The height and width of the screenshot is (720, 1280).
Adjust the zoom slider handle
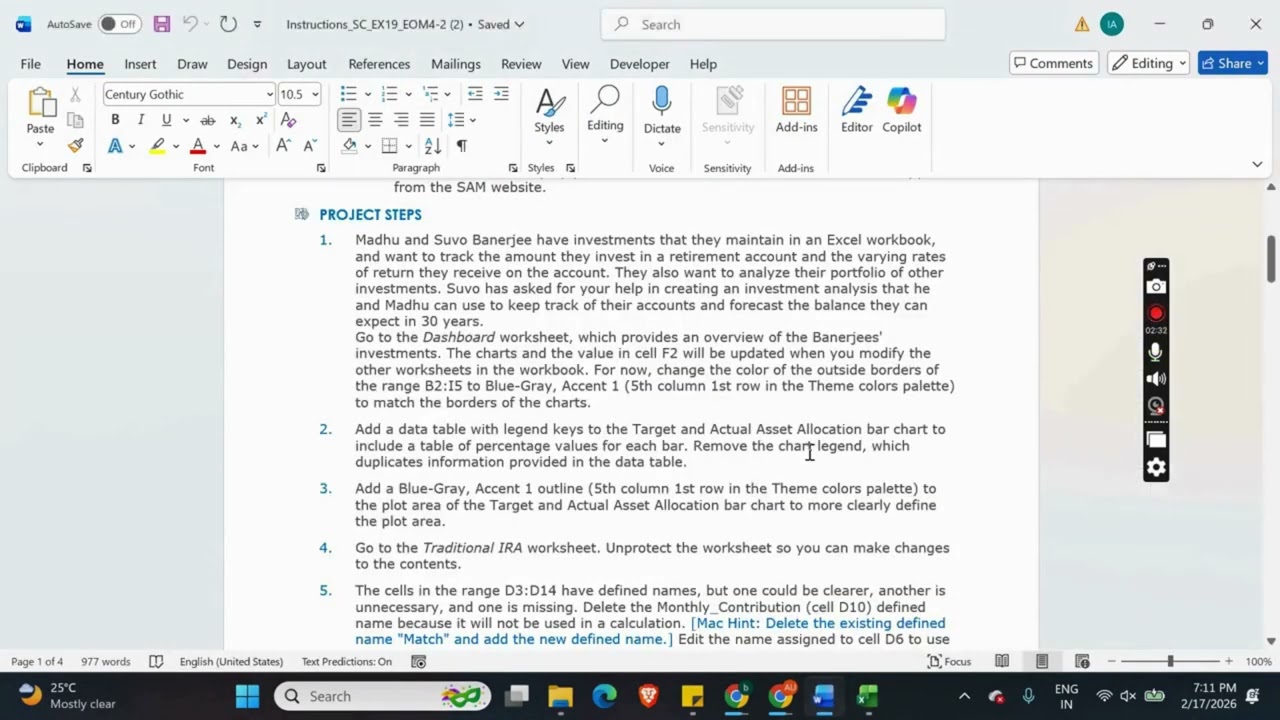1170,661
